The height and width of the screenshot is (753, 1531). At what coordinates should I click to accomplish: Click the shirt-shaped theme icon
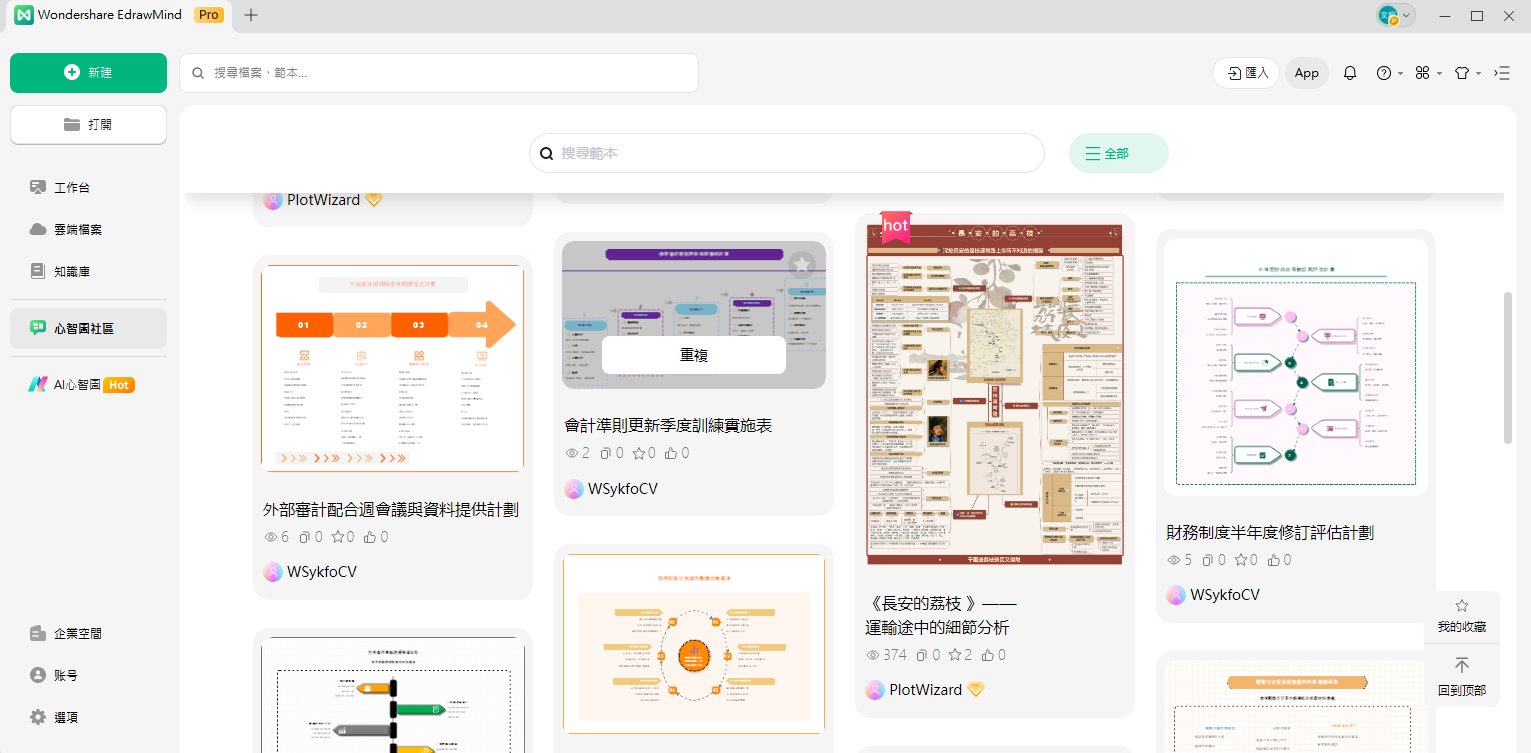pyautogui.click(x=1461, y=73)
